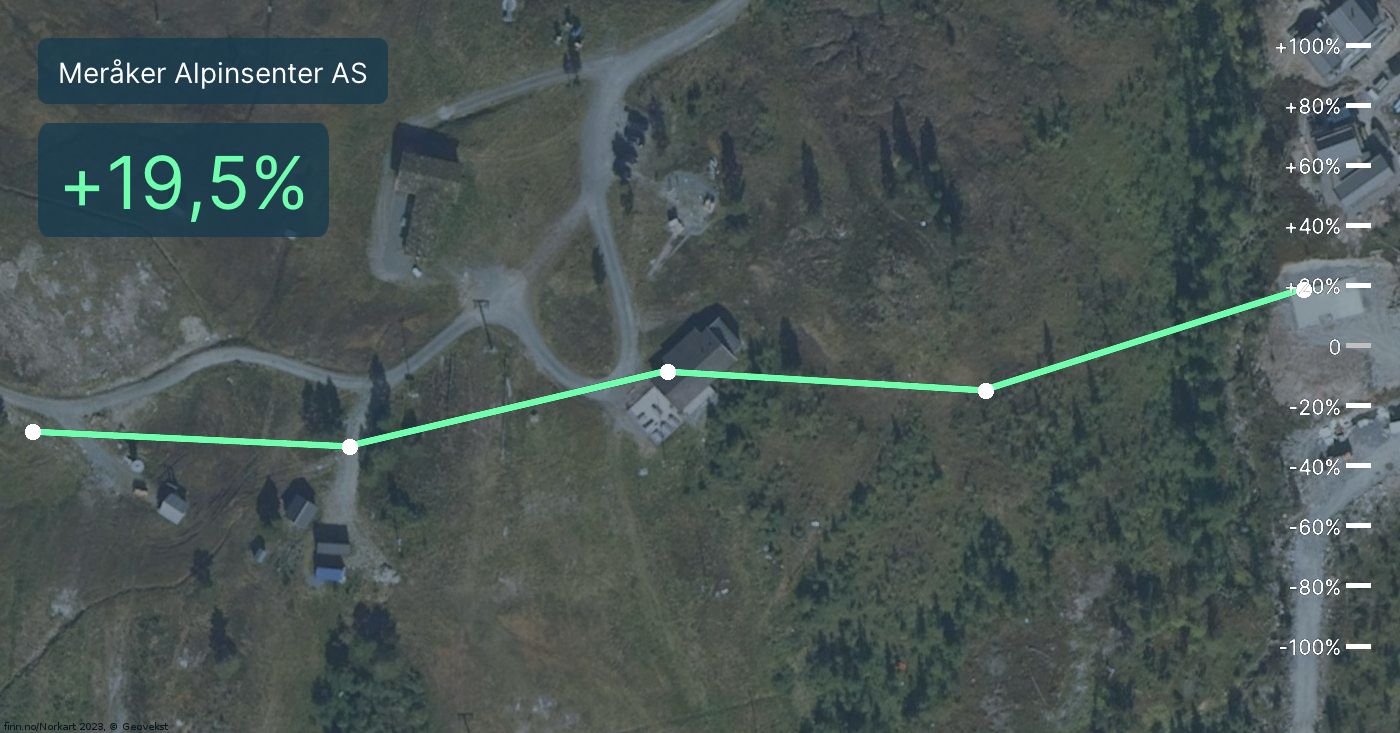The width and height of the screenshot is (1400, 733).
Task: Click the green line segment rising to last point
Action: coord(1144,340)
